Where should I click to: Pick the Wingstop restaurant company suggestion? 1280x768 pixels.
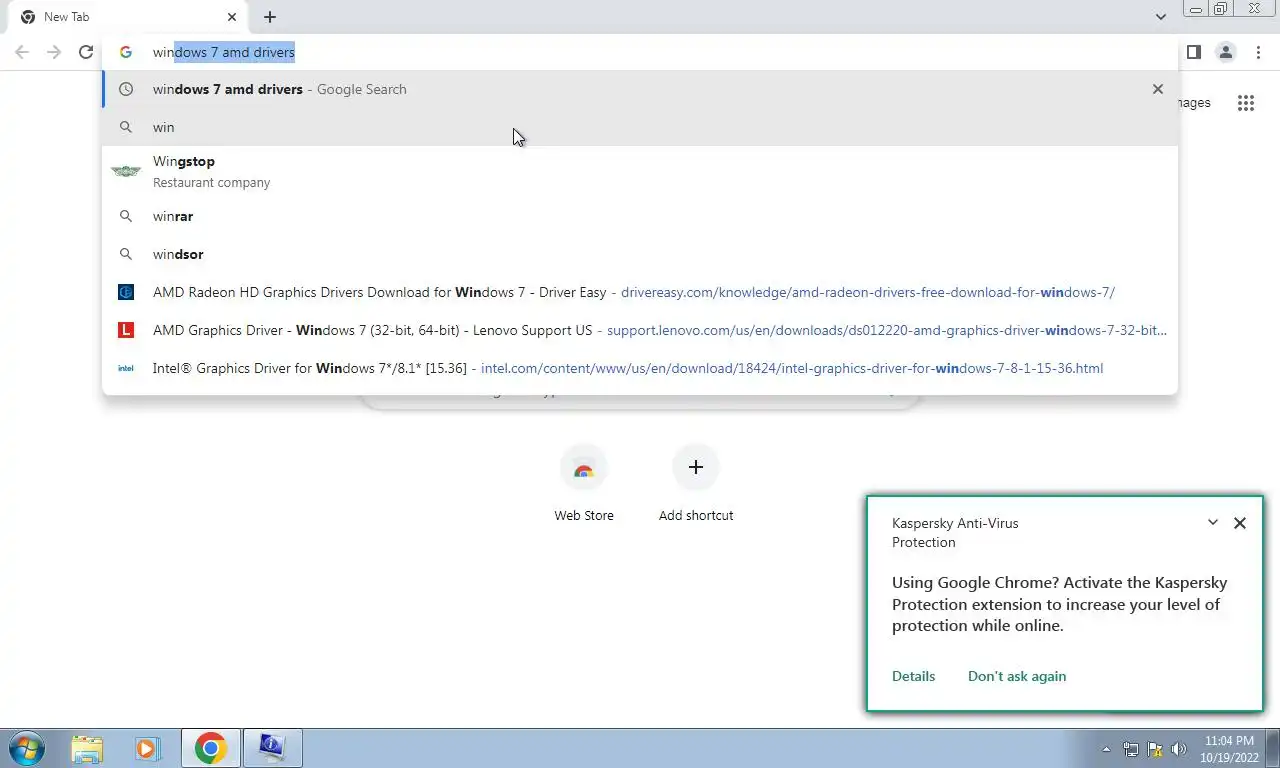[x=640, y=171]
